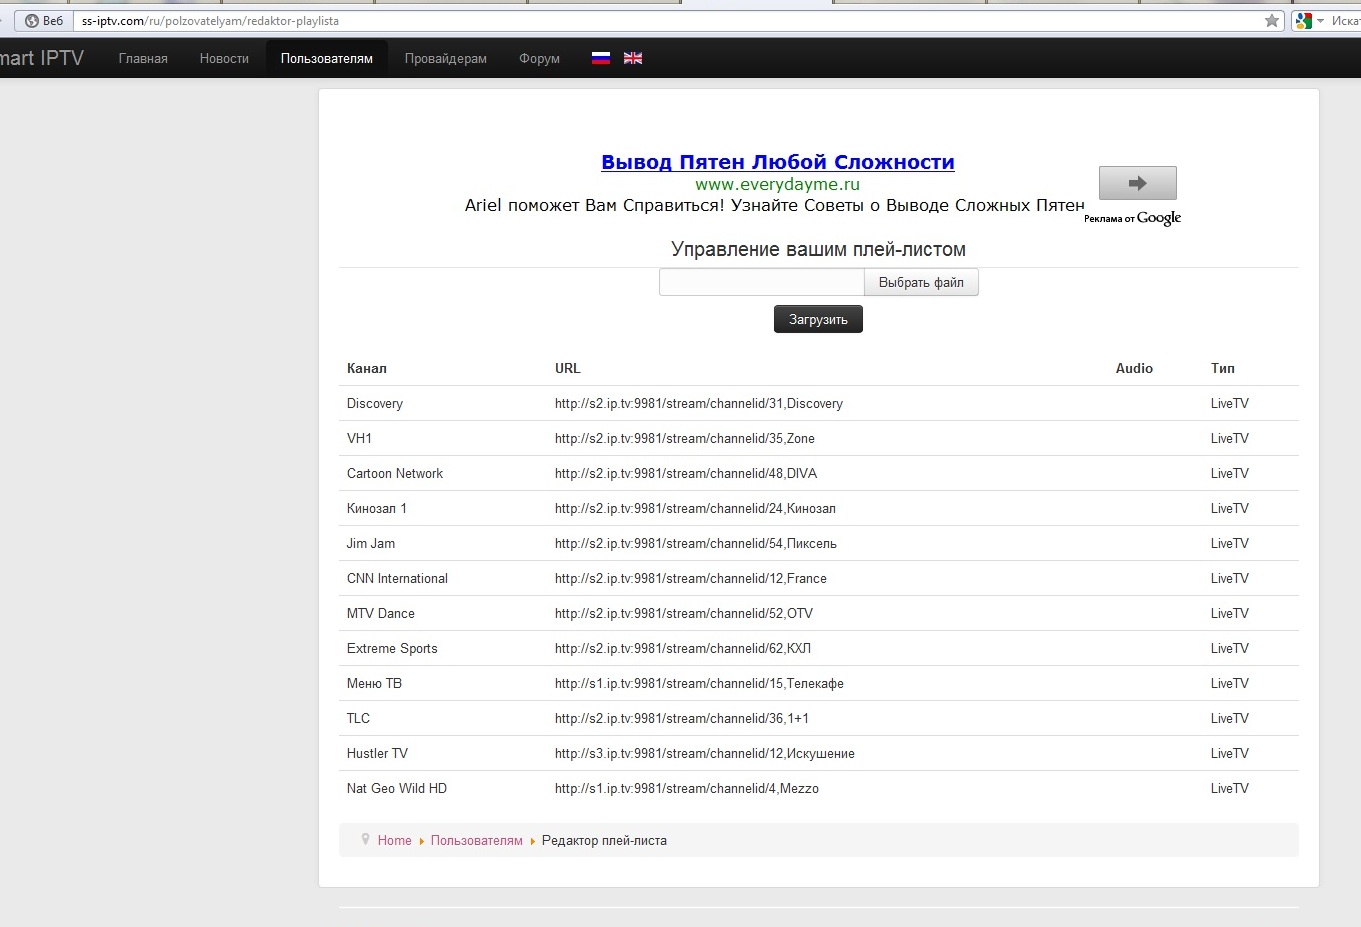This screenshot has height=927, width=1361.
Task: Click URL ending channelid/24,Кинозал
Action: click(695, 508)
